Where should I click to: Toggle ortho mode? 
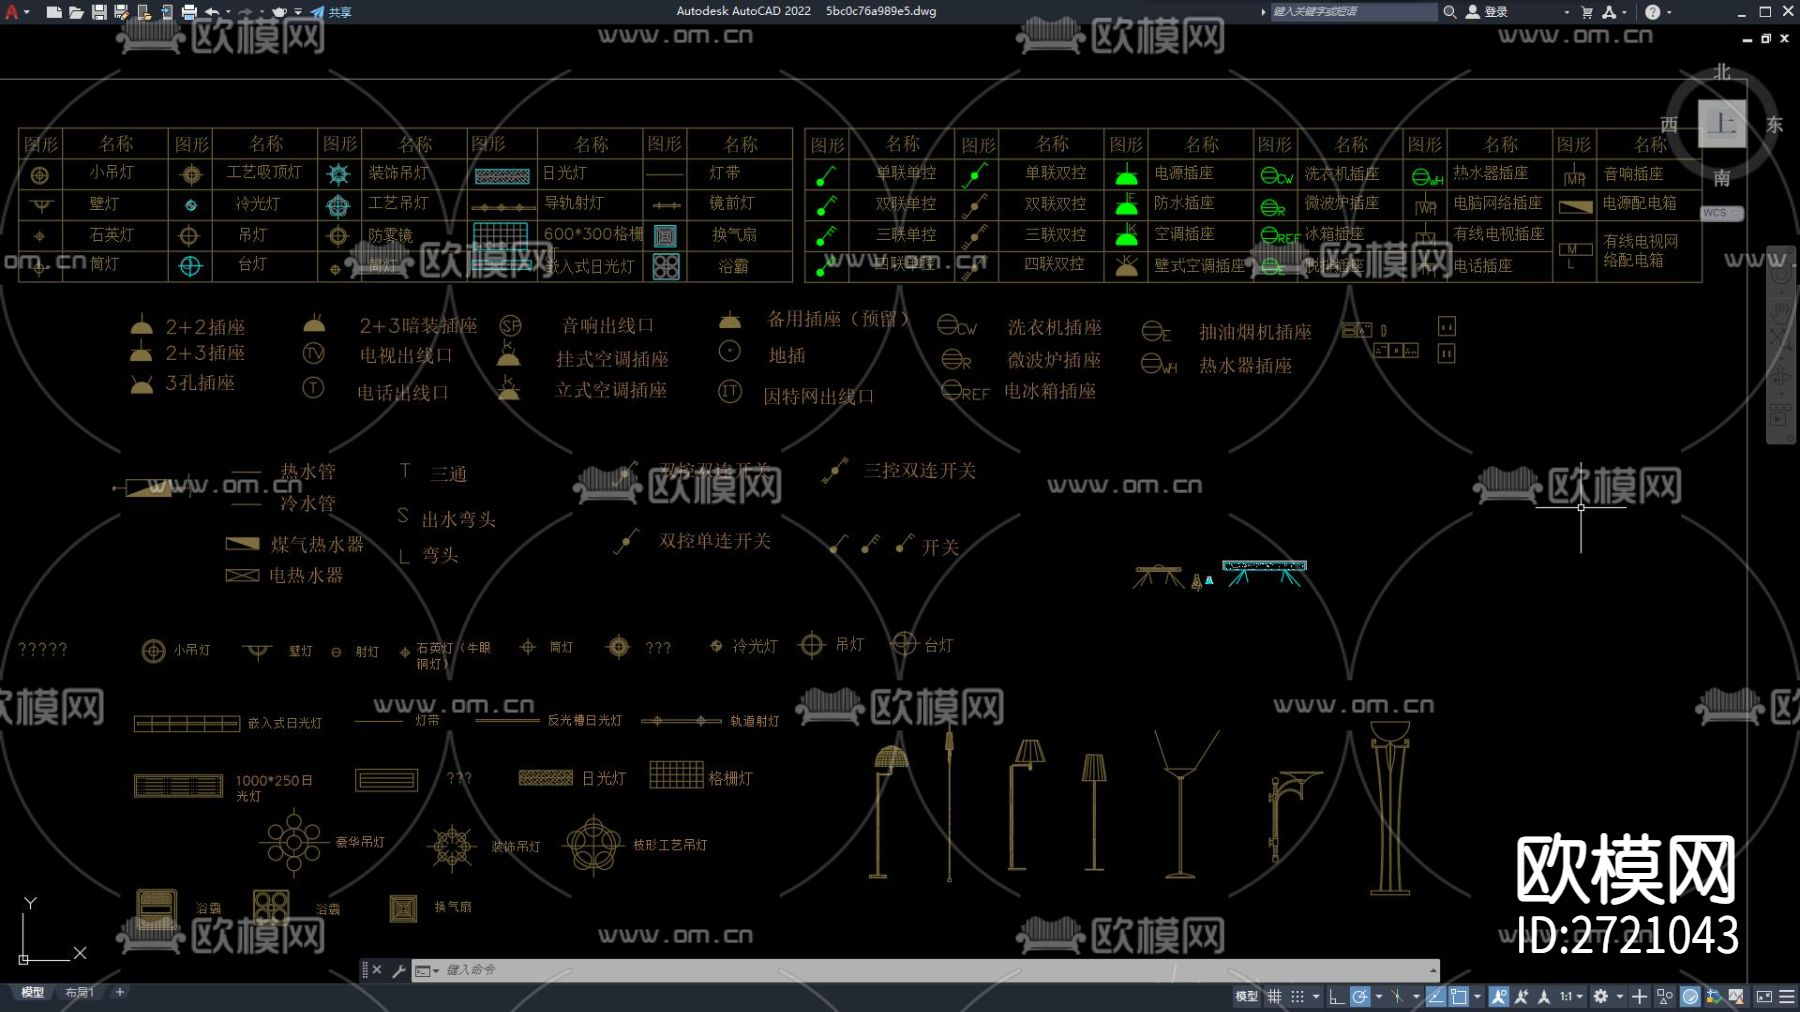1336,996
